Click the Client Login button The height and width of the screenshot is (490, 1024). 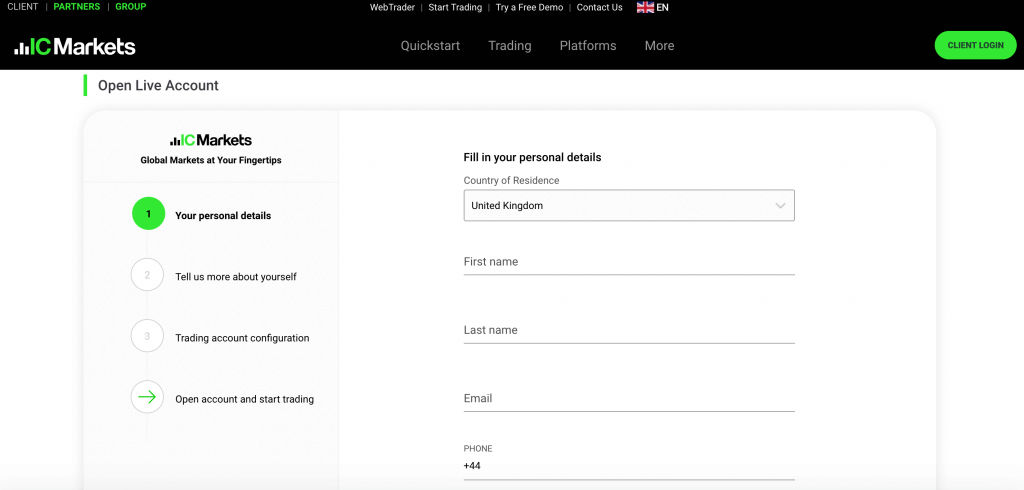975,45
